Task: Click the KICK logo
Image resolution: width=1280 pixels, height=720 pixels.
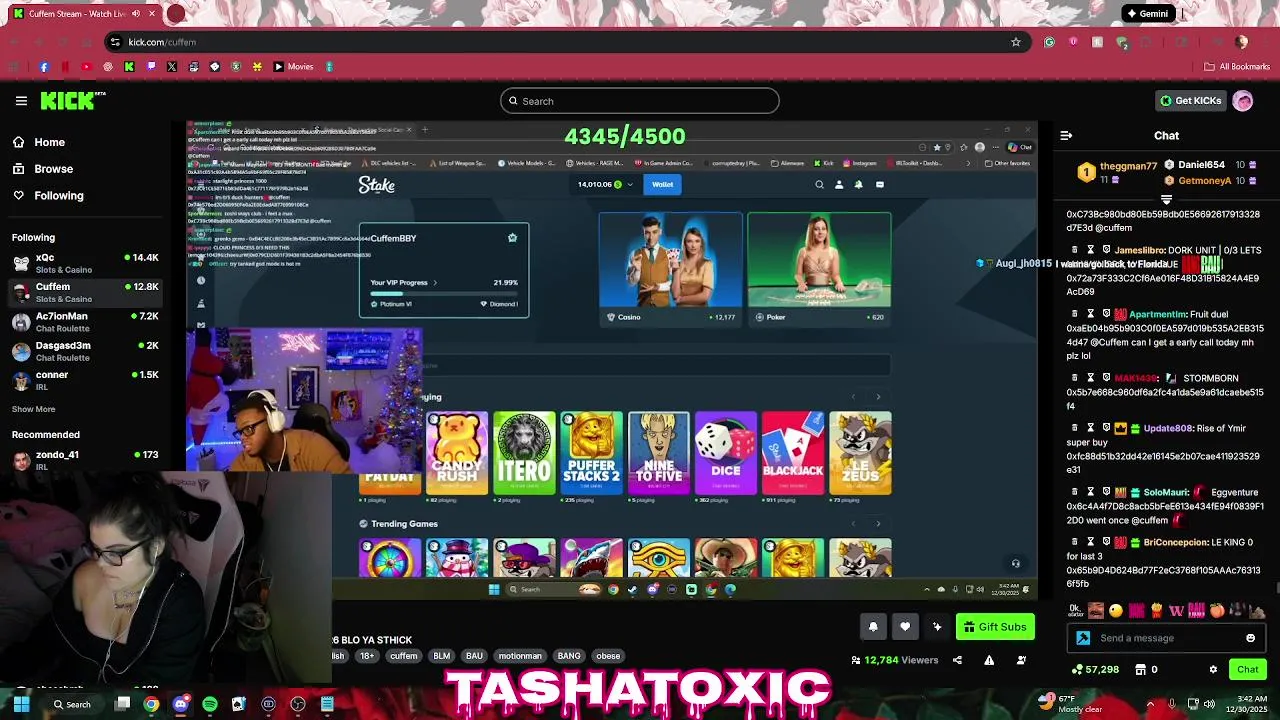Action: pyautogui.click(x=72, y=100)
